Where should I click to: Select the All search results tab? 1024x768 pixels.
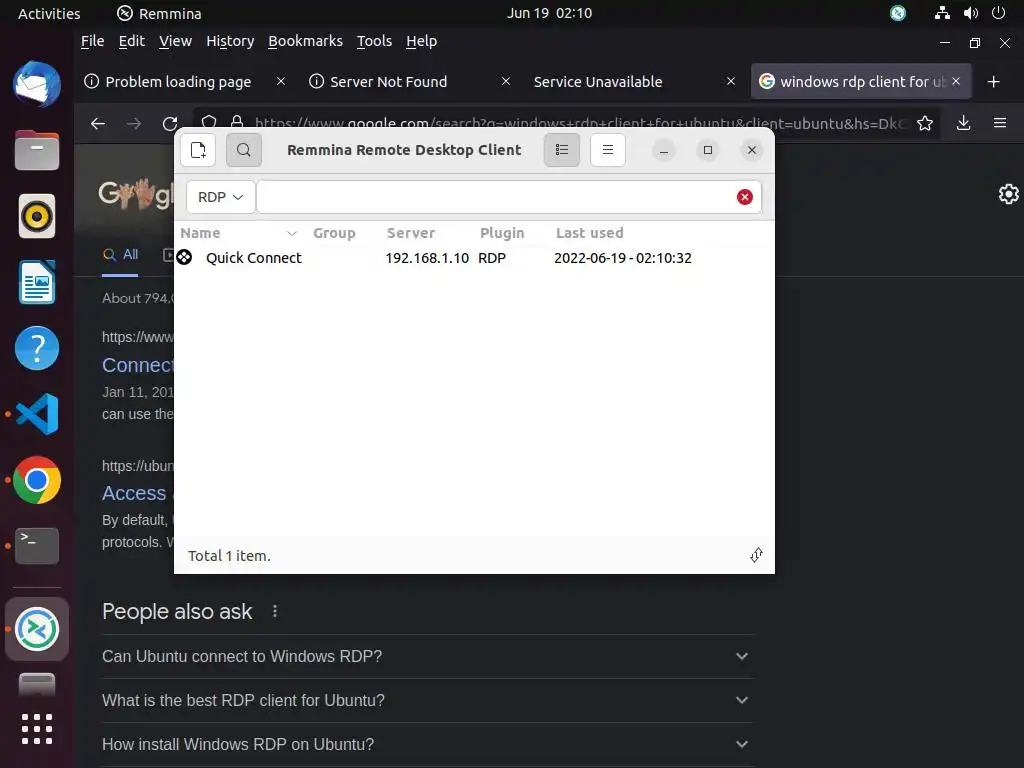pos(121,255)
